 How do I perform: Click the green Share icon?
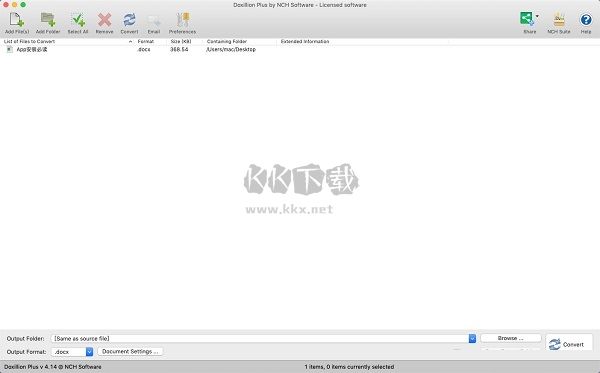pos(527,19)
